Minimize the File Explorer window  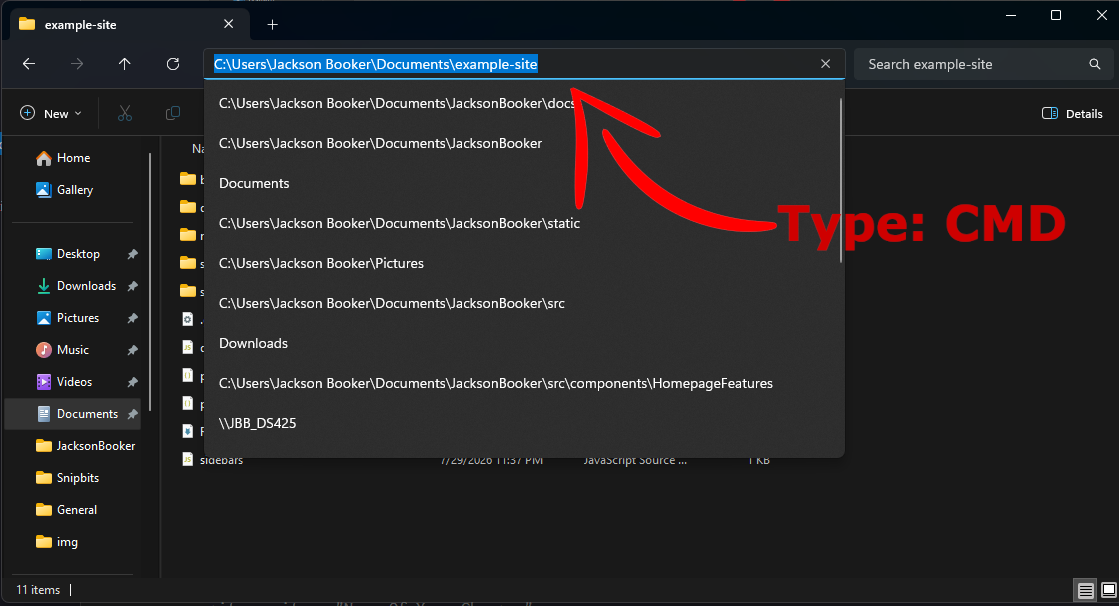coord(1011,15)
